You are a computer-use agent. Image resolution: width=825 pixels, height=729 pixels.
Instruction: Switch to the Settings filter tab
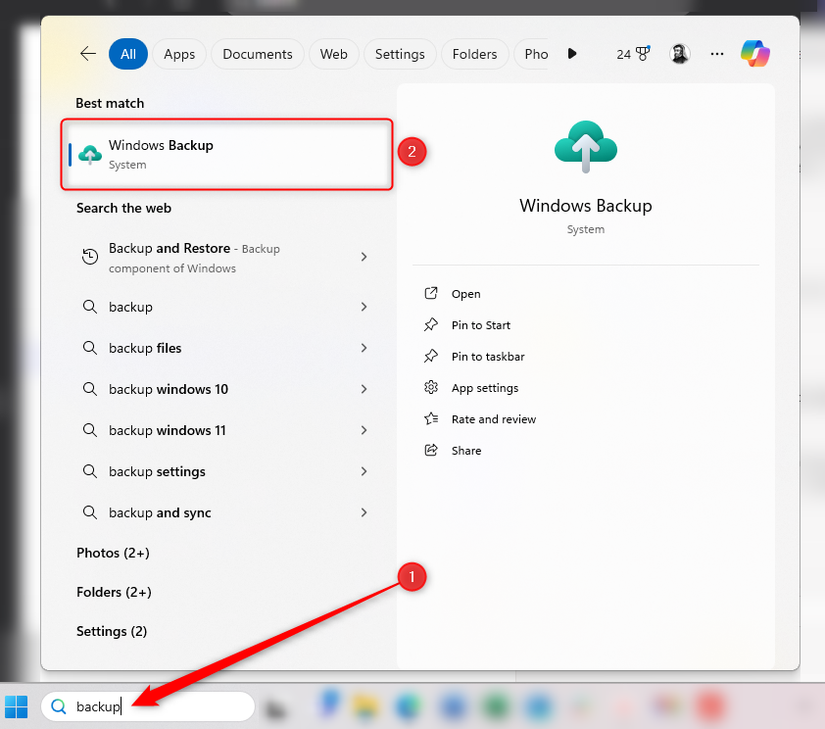coord(399,54)
